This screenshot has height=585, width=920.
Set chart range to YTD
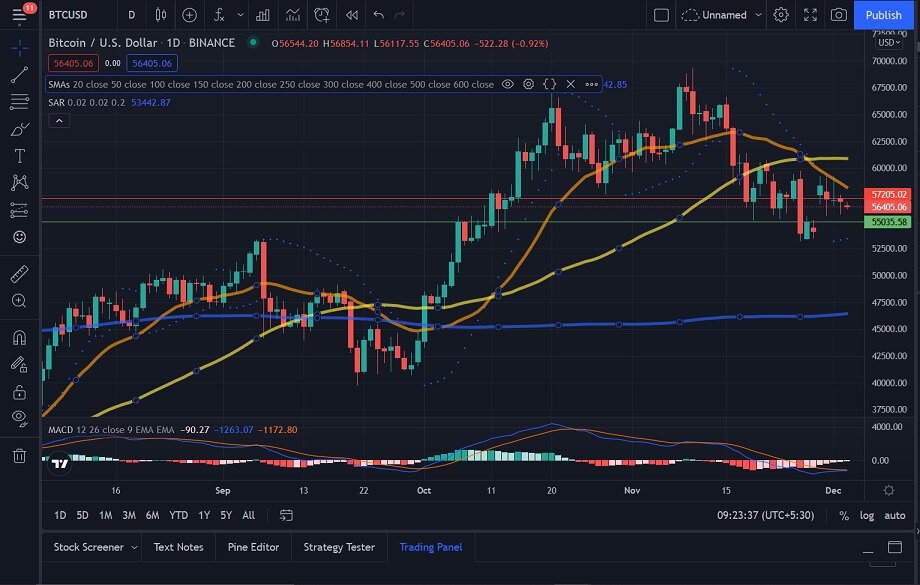(x=178, y=515)
